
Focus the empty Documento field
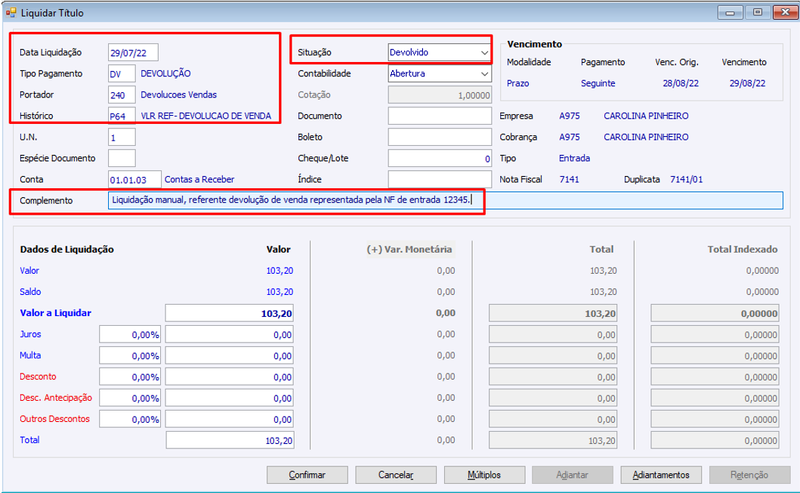click(x=439, y=116)
